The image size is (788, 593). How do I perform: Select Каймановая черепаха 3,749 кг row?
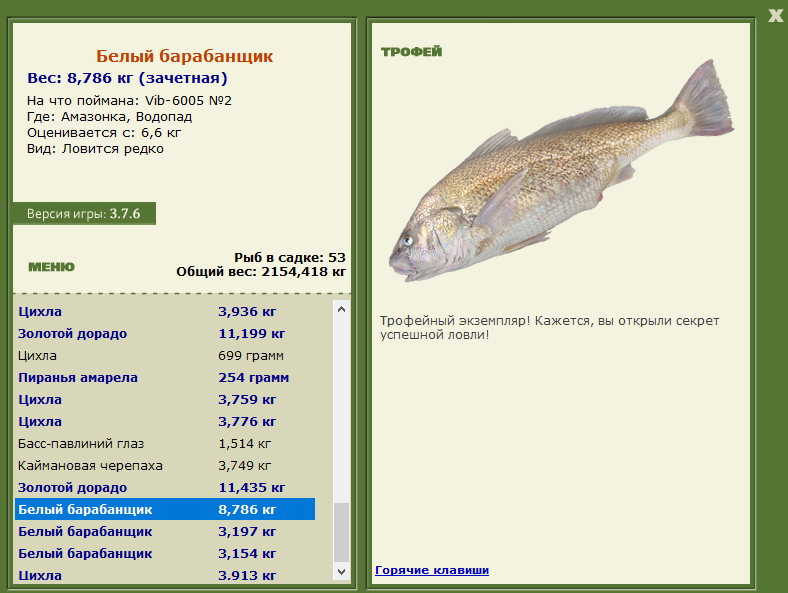pyautogui.click(x=165, y=466)
